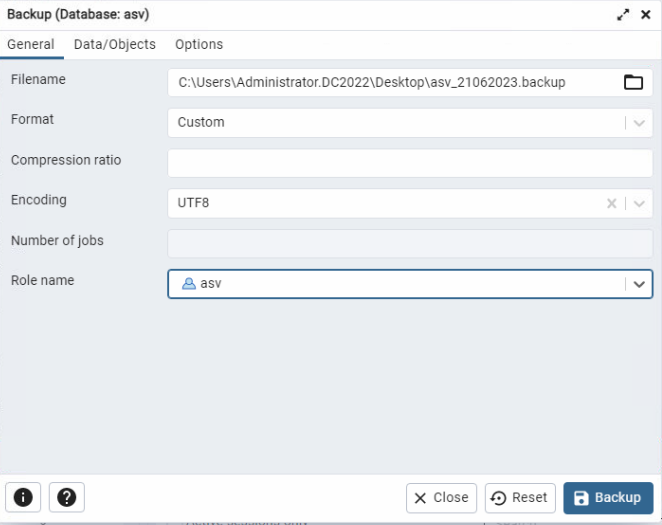Clear the UTF8 encoding selection
Image resolution: width=662 pixels, height=525 pixels.
click(612, 203)
